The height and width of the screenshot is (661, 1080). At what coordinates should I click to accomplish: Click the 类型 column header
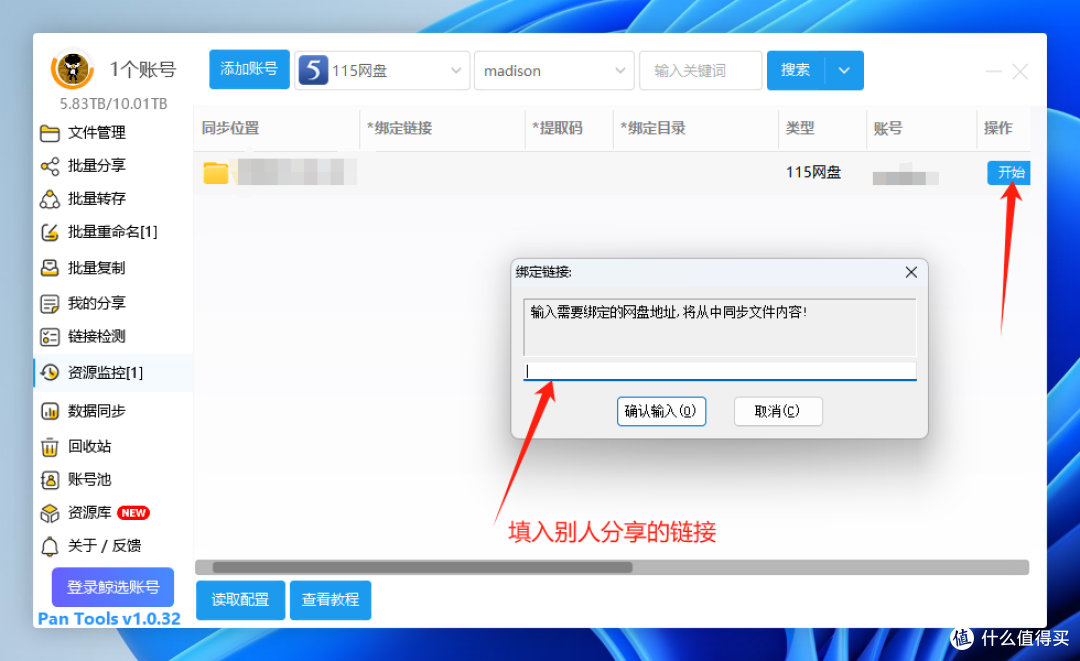[800, 128]
